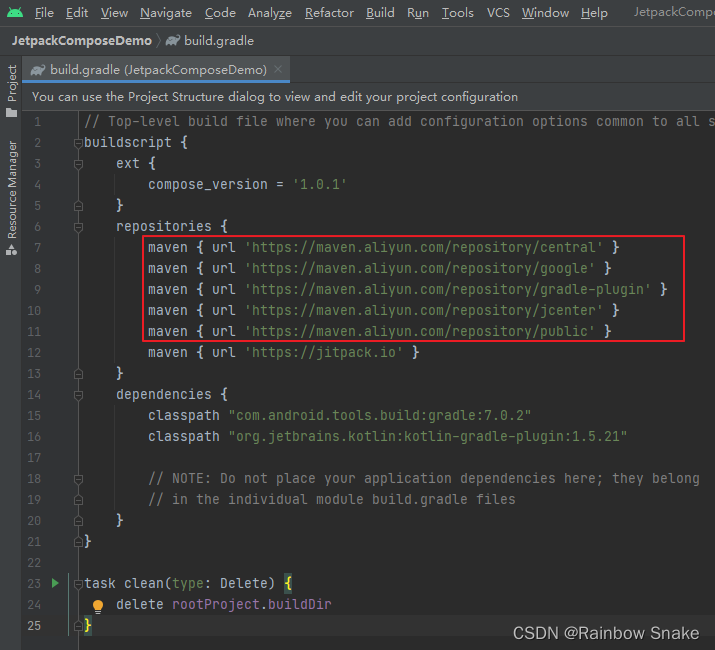715x650 pixels.
Task: Click the Gradle elephant icon in breadcrumb
Action: [173, 41]
